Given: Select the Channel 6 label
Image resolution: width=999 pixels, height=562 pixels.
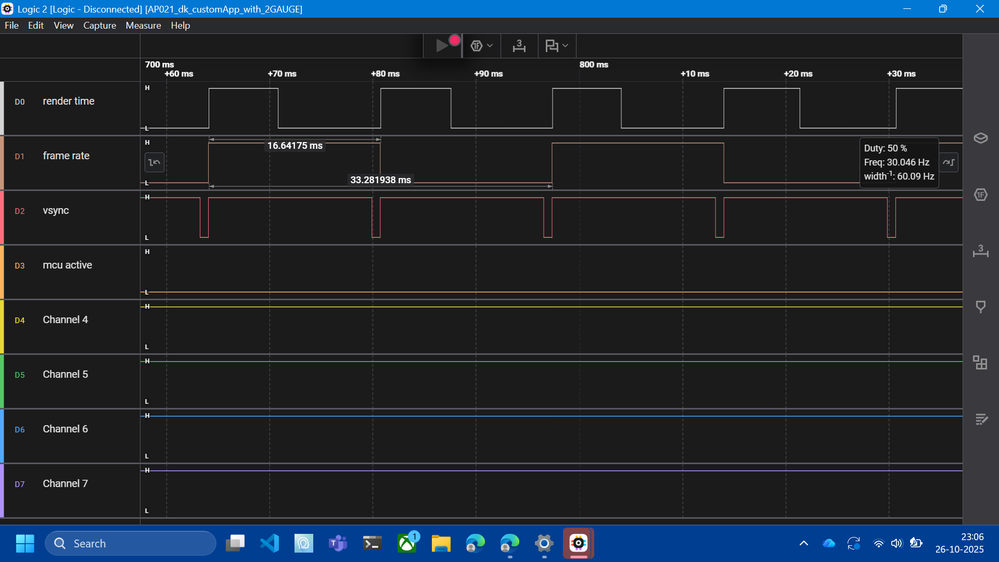Looking at the screenshot, I should click(x=65, y=429).
